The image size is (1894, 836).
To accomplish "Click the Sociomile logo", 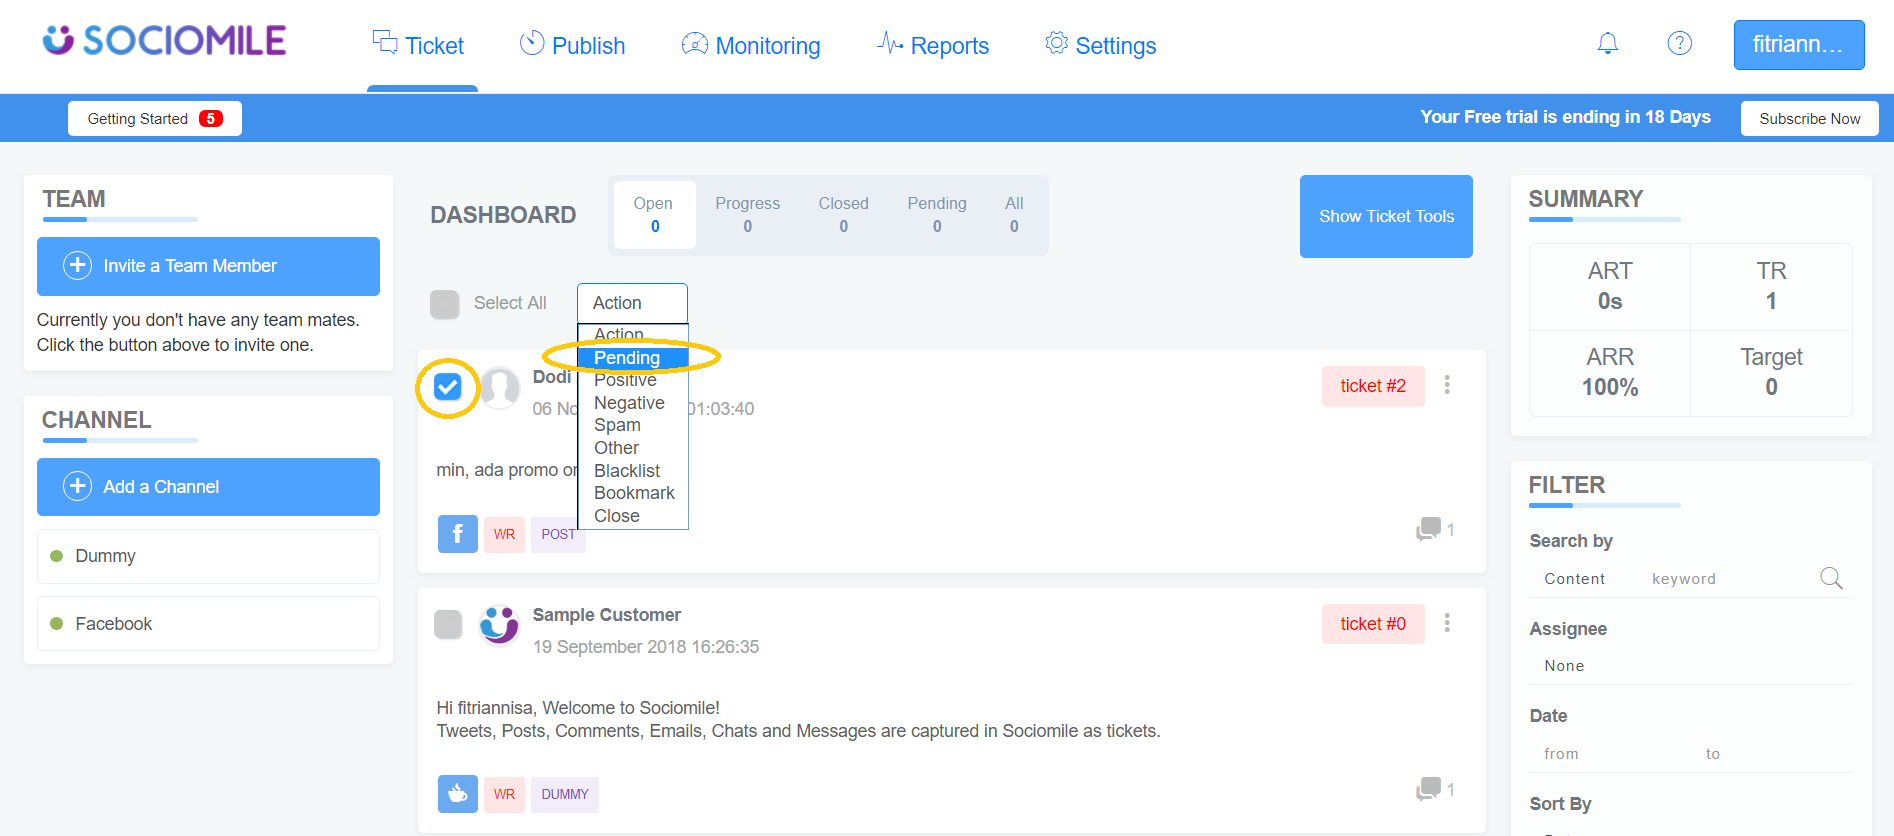I will pos(164,40).
